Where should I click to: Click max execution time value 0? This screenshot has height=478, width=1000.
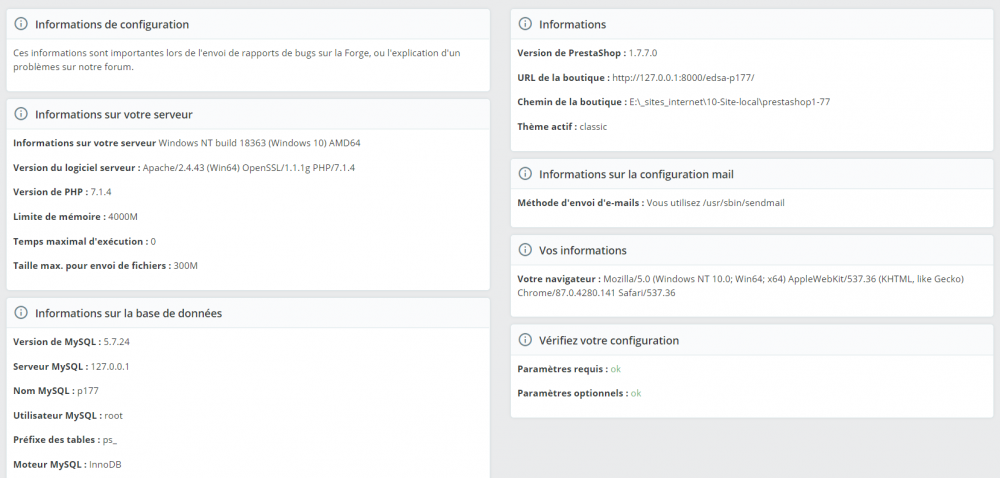click(153, 242)
